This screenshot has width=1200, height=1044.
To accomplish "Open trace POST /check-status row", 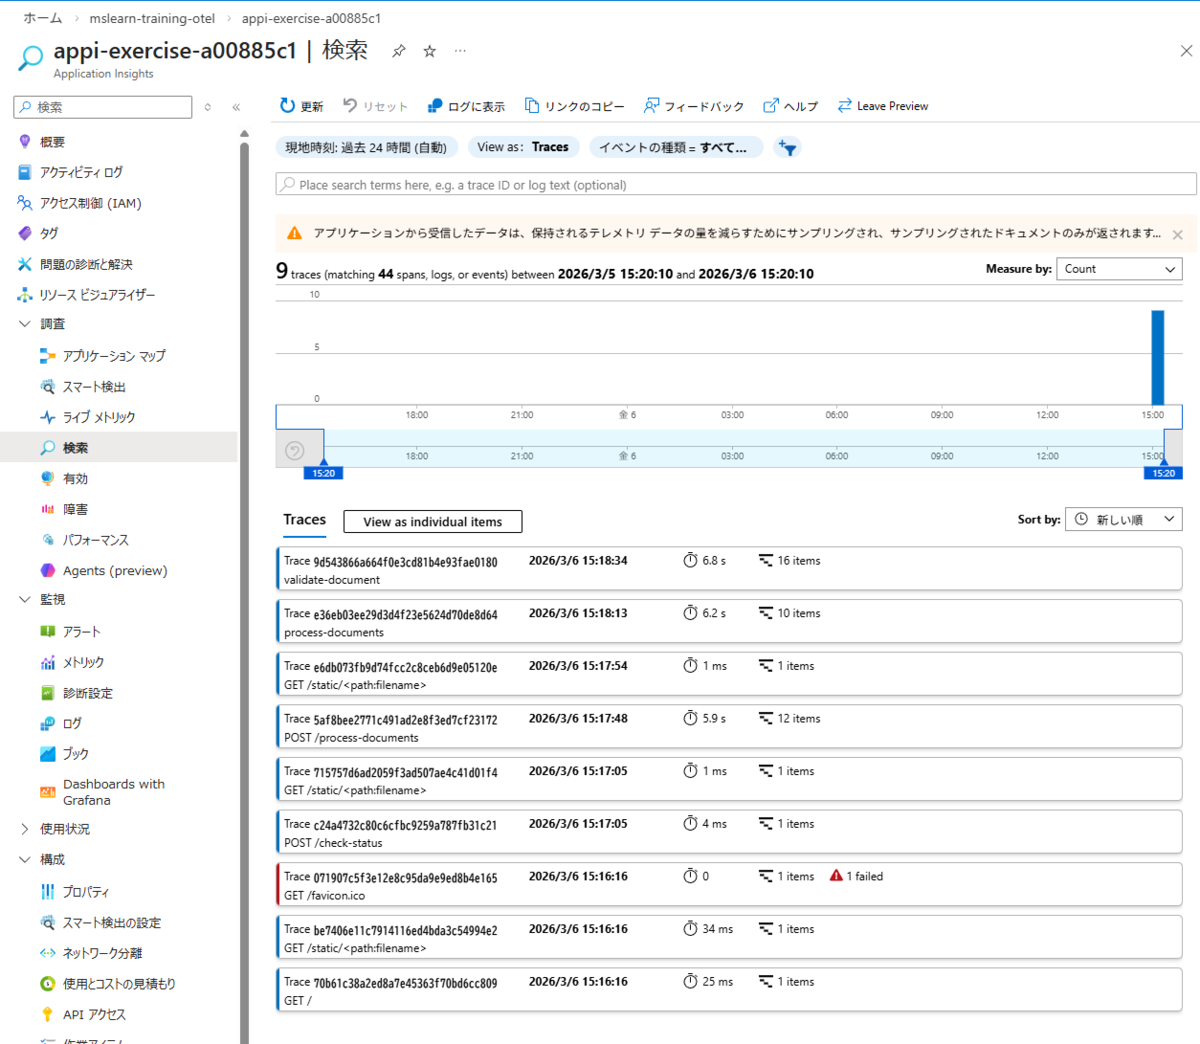I will tap(729, 832).
